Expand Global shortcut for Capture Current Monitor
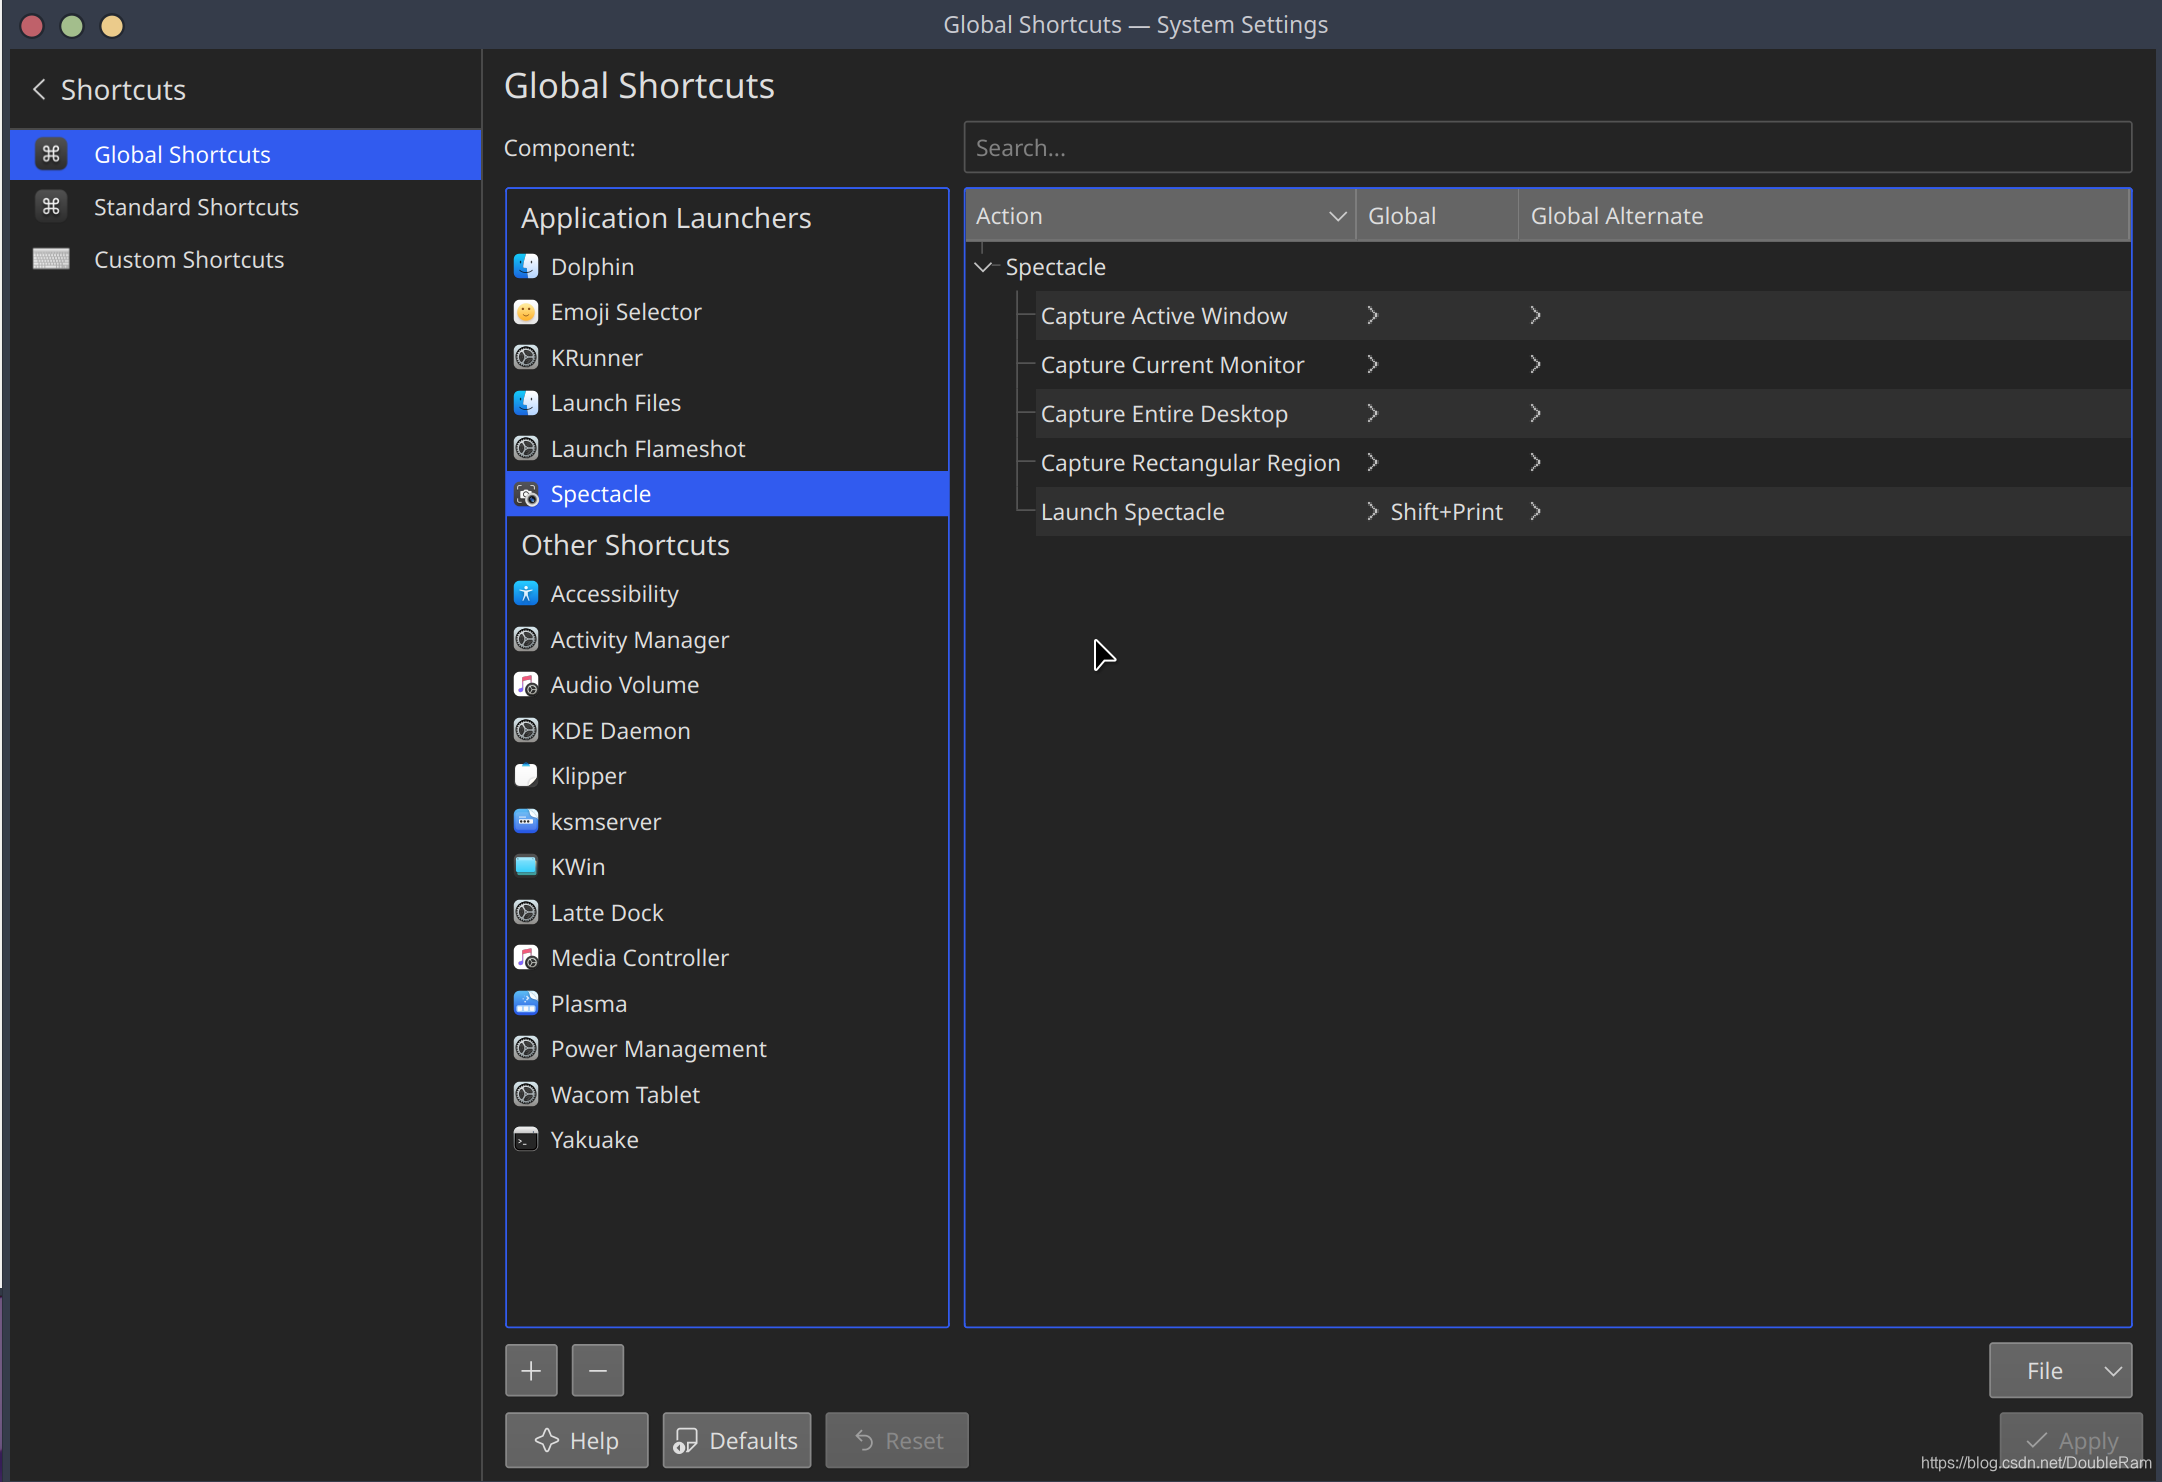 click(1373, 364)
